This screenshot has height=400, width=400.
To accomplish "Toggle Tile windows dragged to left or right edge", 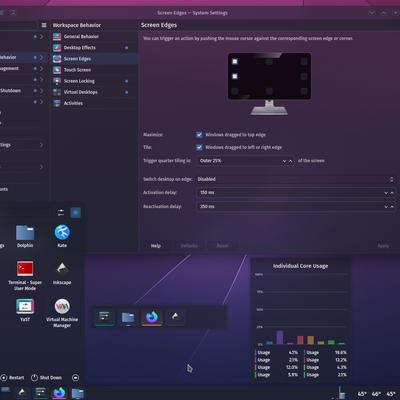I will (199, 147).
